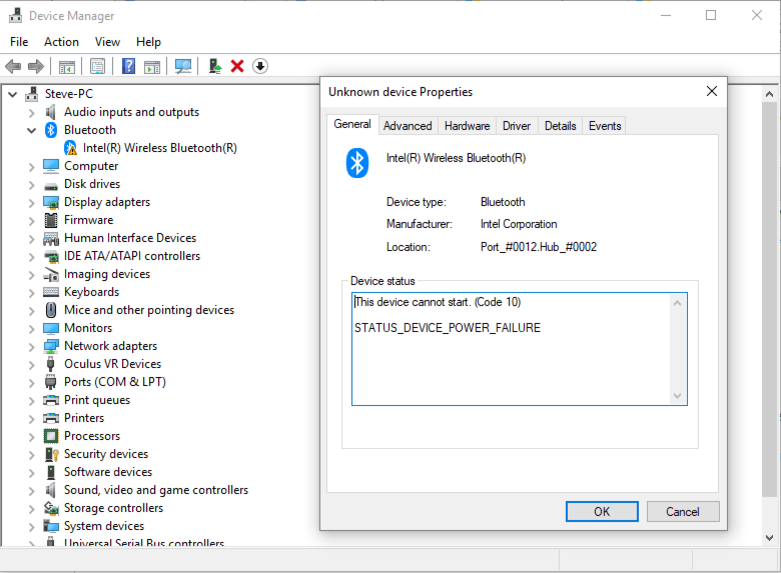Click the Bluetooth category icon in tree
781x573 pixels.
pyautogui.click(x=51, y=130)
